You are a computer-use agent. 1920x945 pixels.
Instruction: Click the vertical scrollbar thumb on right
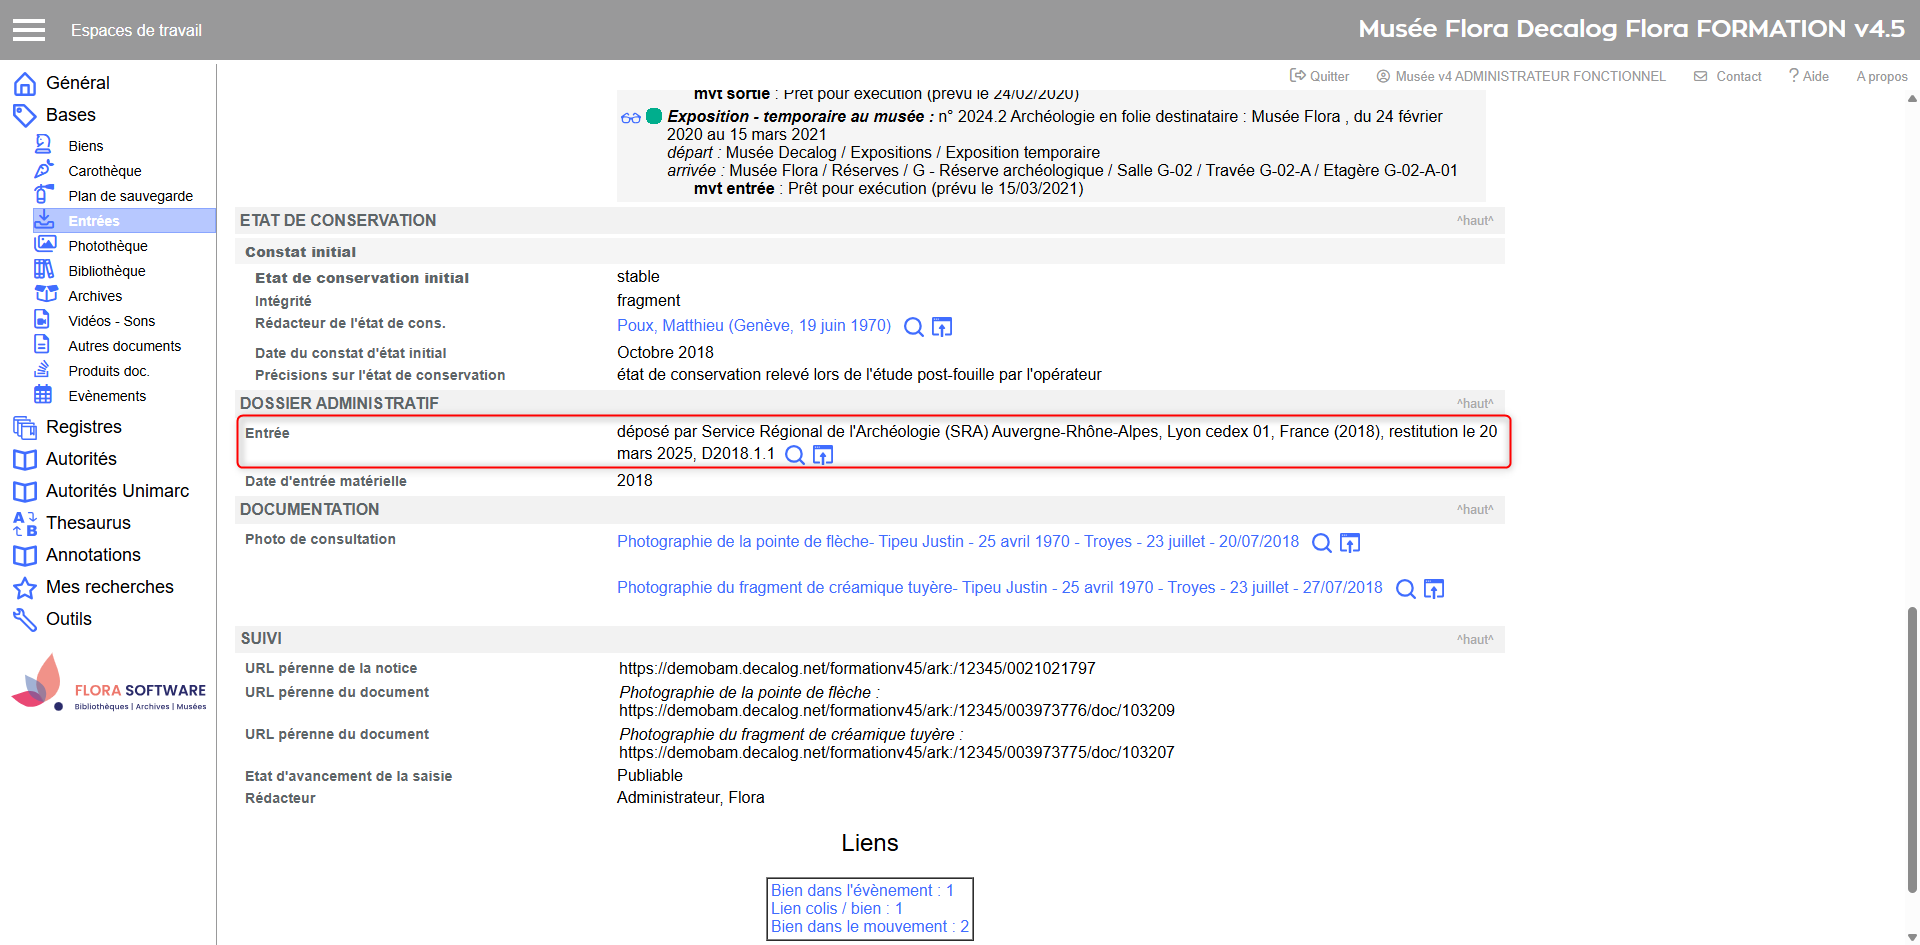point(1912,750)
